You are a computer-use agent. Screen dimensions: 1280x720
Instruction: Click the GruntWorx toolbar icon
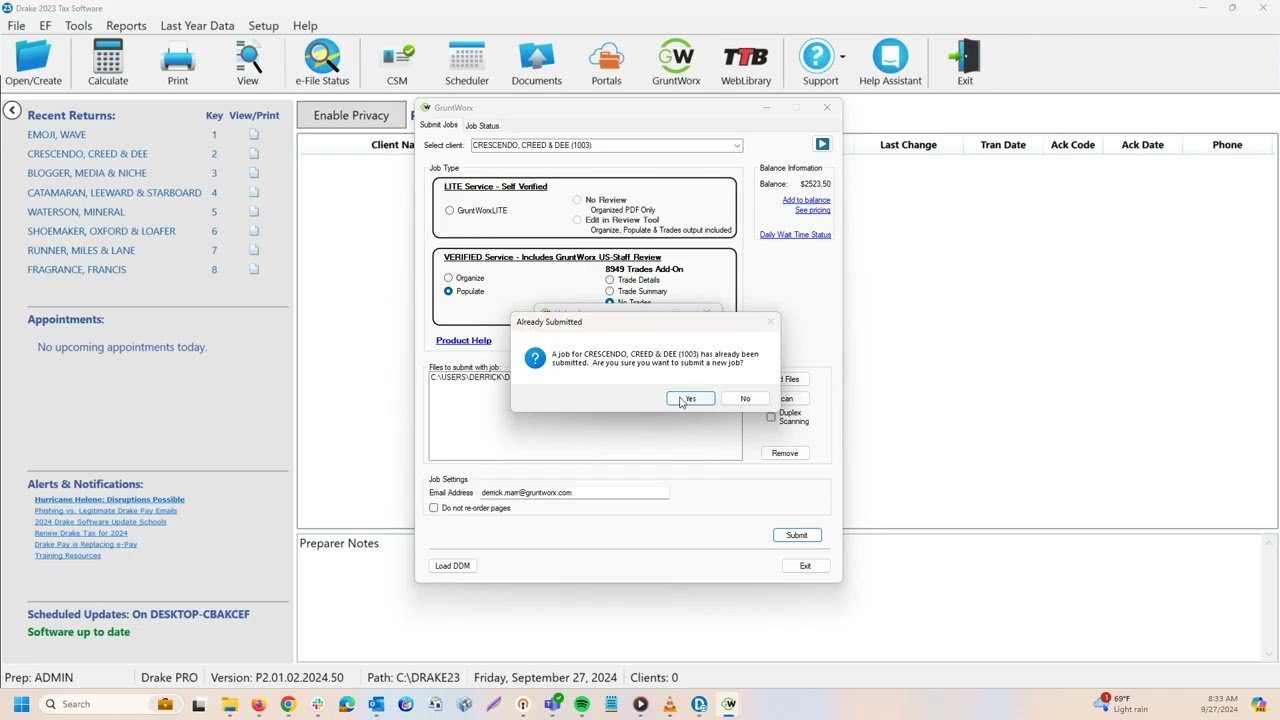[676, 62]
